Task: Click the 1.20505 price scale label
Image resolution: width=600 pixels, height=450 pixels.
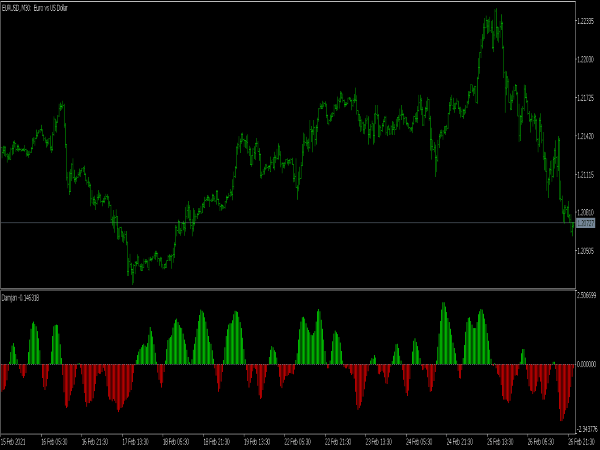Action: click(x=585, y=251)
